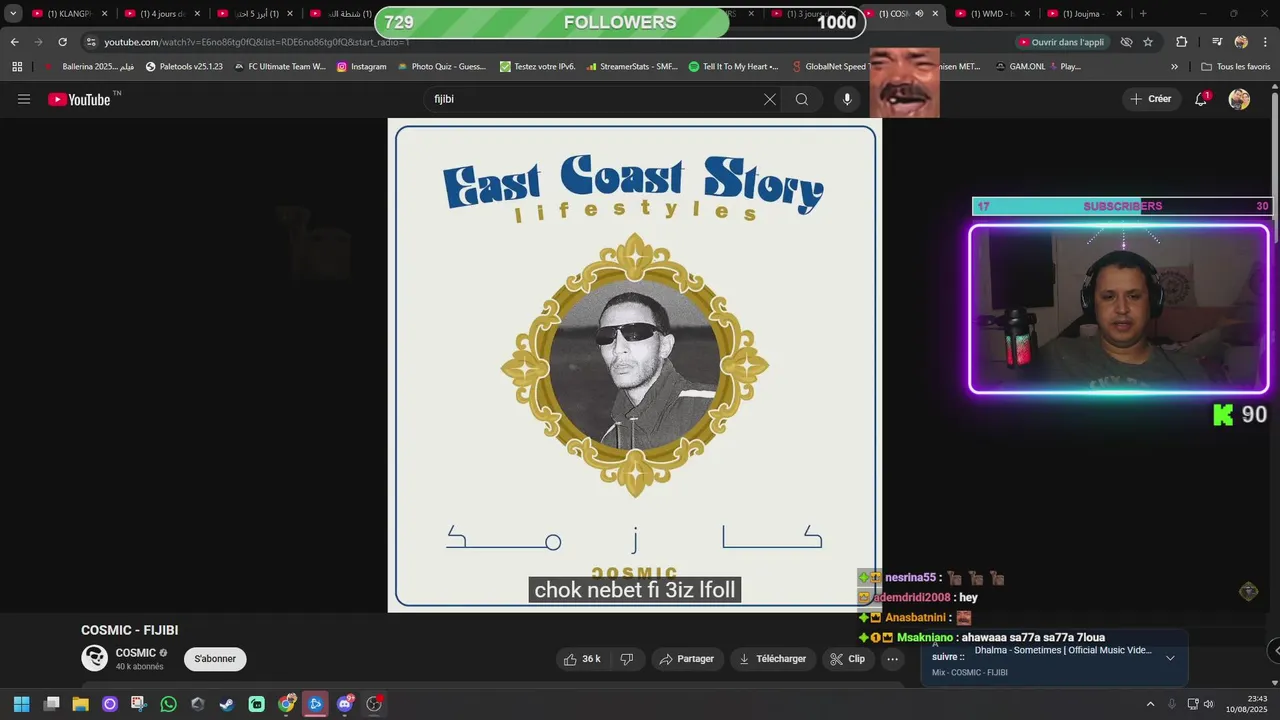The width and height of the screenshot is (1280, 720).
Task: Switch to the WMD tab
Action: [990, 14]
